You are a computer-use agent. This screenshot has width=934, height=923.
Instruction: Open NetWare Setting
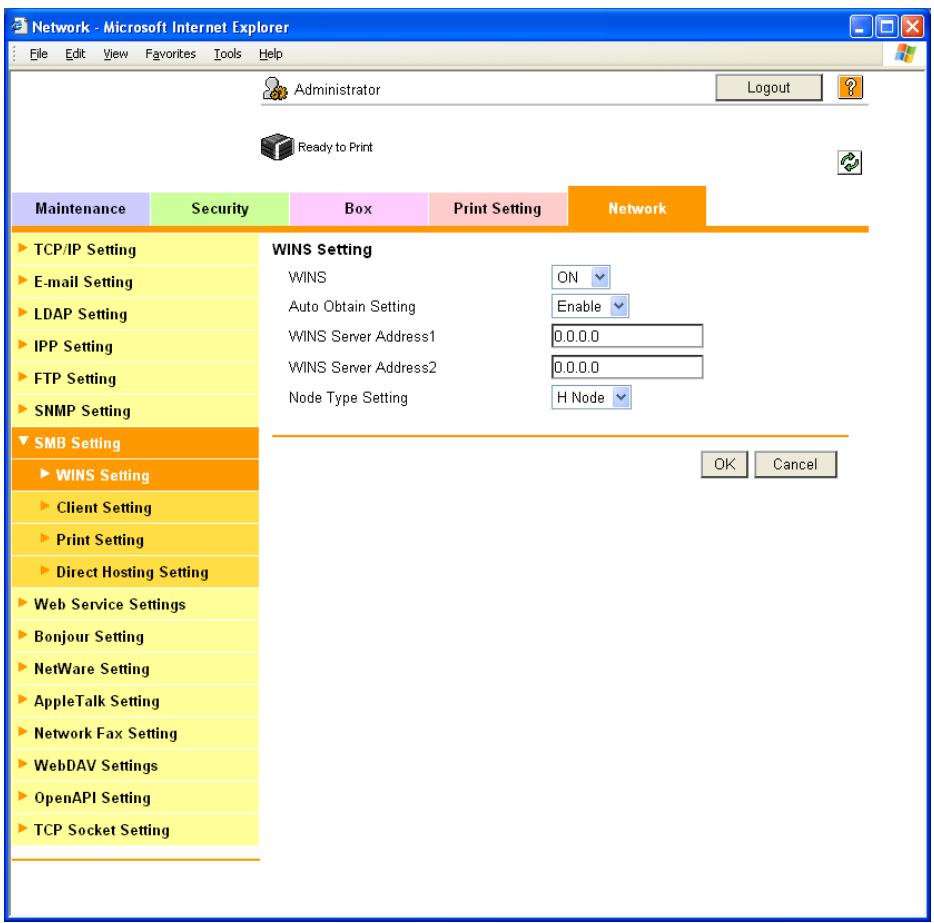(135, 668)
